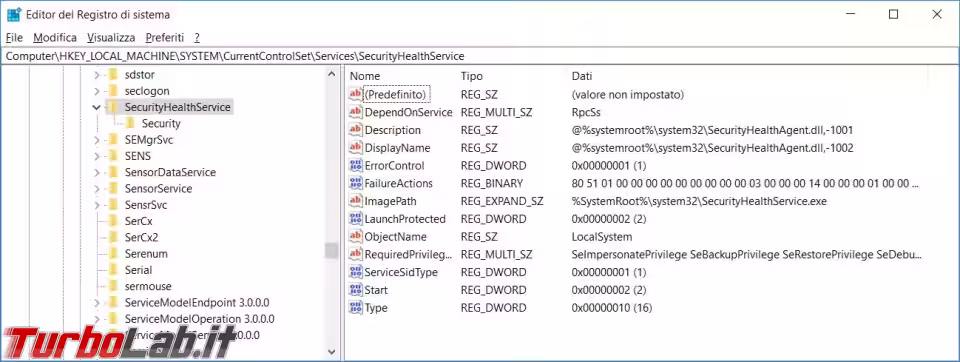Image resolution: width=960 pixels, height=362 pixels.
Task: Click the sermouse folder icon
Action: 113,286
